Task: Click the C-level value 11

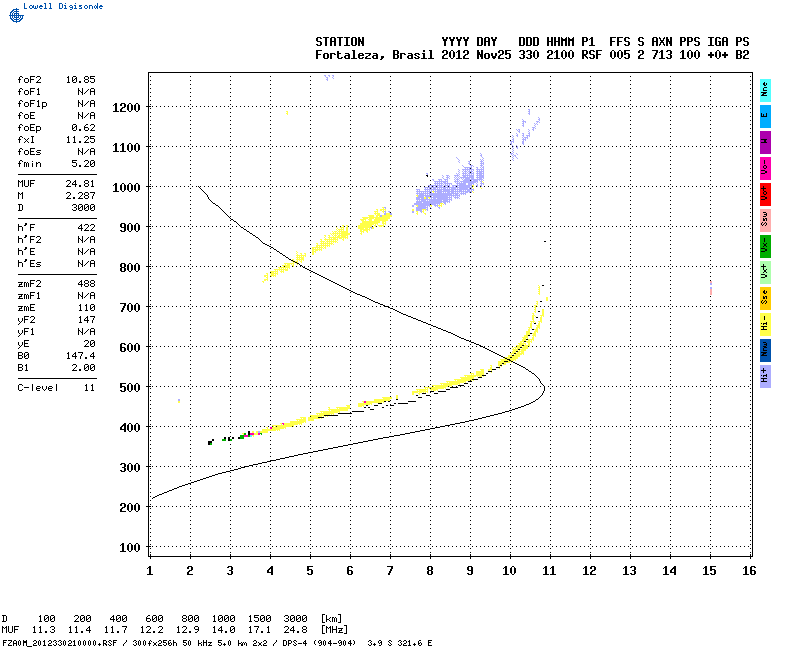Action: [x=89, y=388]
